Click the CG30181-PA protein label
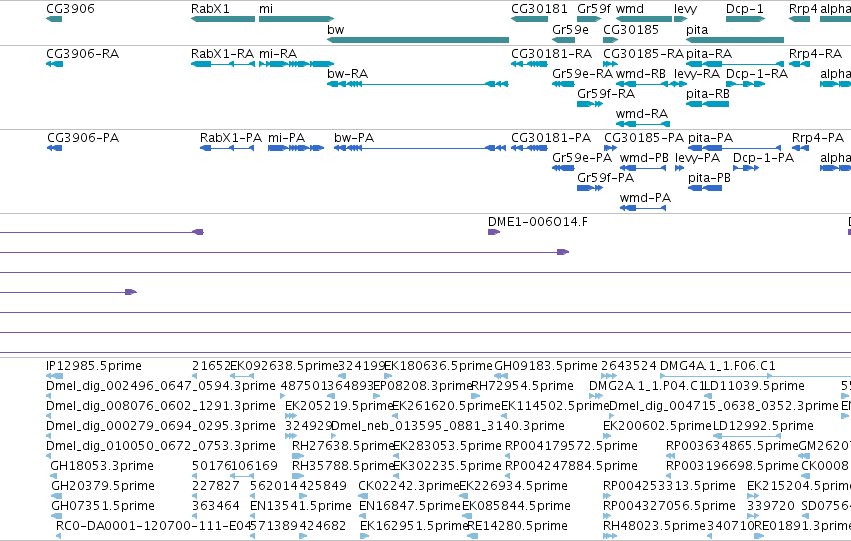 [x=551, y=137]
